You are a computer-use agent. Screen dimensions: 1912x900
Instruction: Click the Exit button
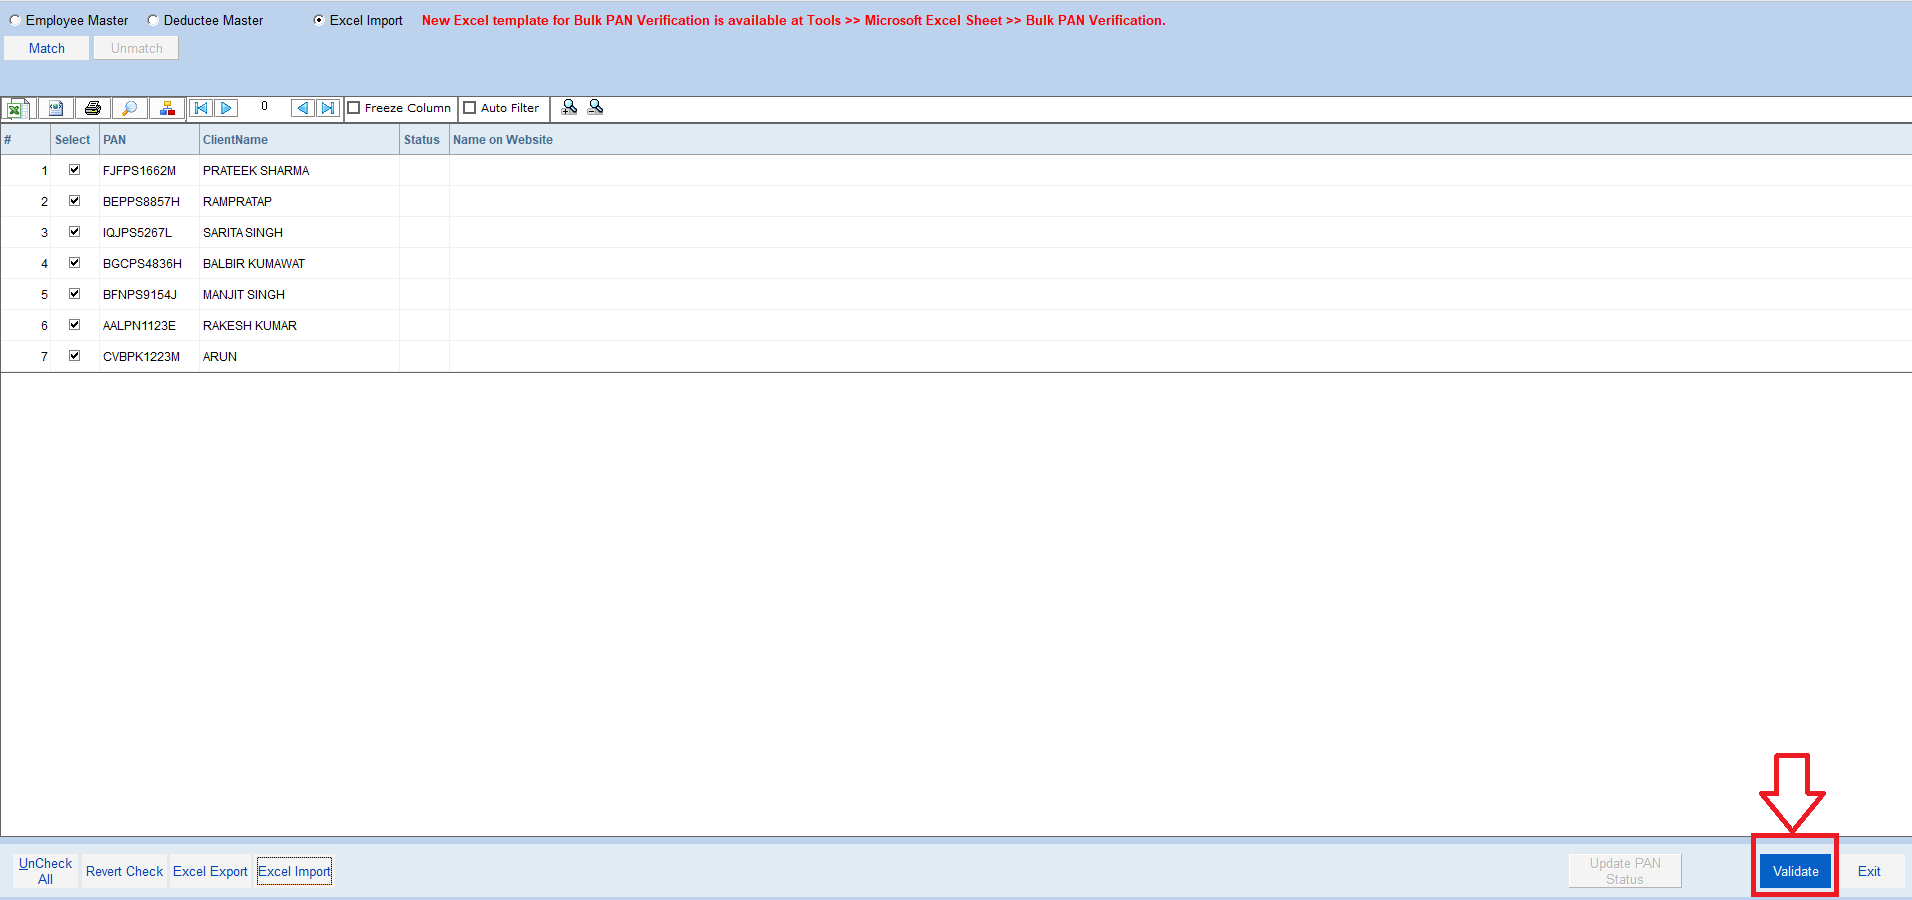click(1869, 871)
